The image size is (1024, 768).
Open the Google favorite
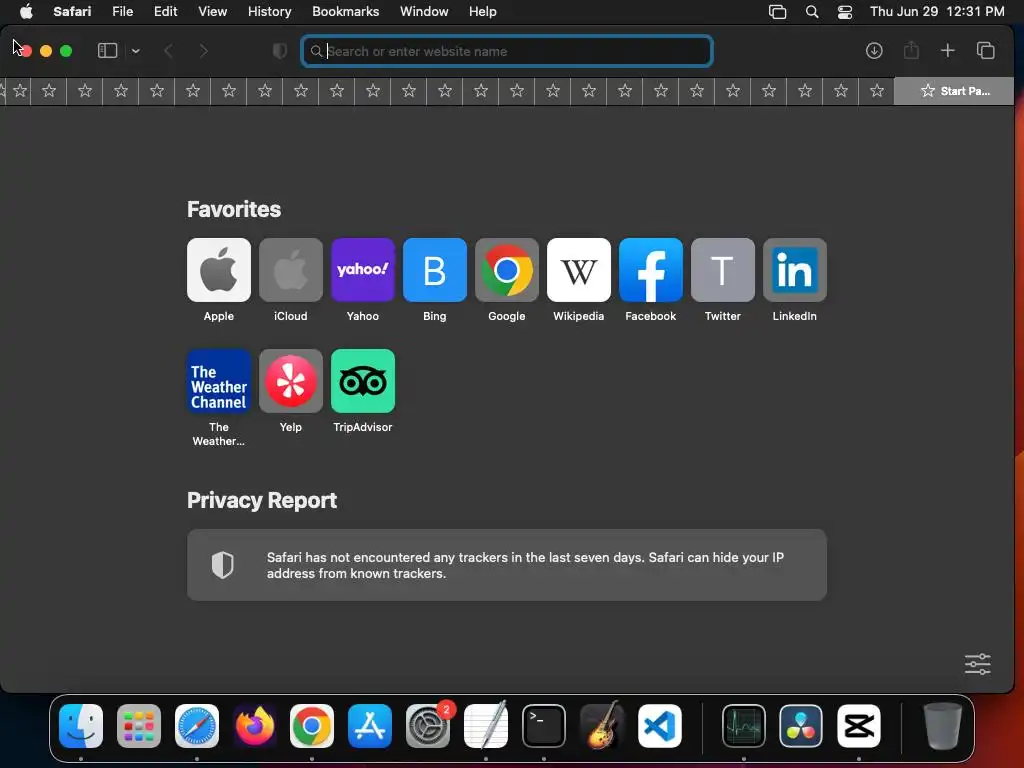point(507,270)
